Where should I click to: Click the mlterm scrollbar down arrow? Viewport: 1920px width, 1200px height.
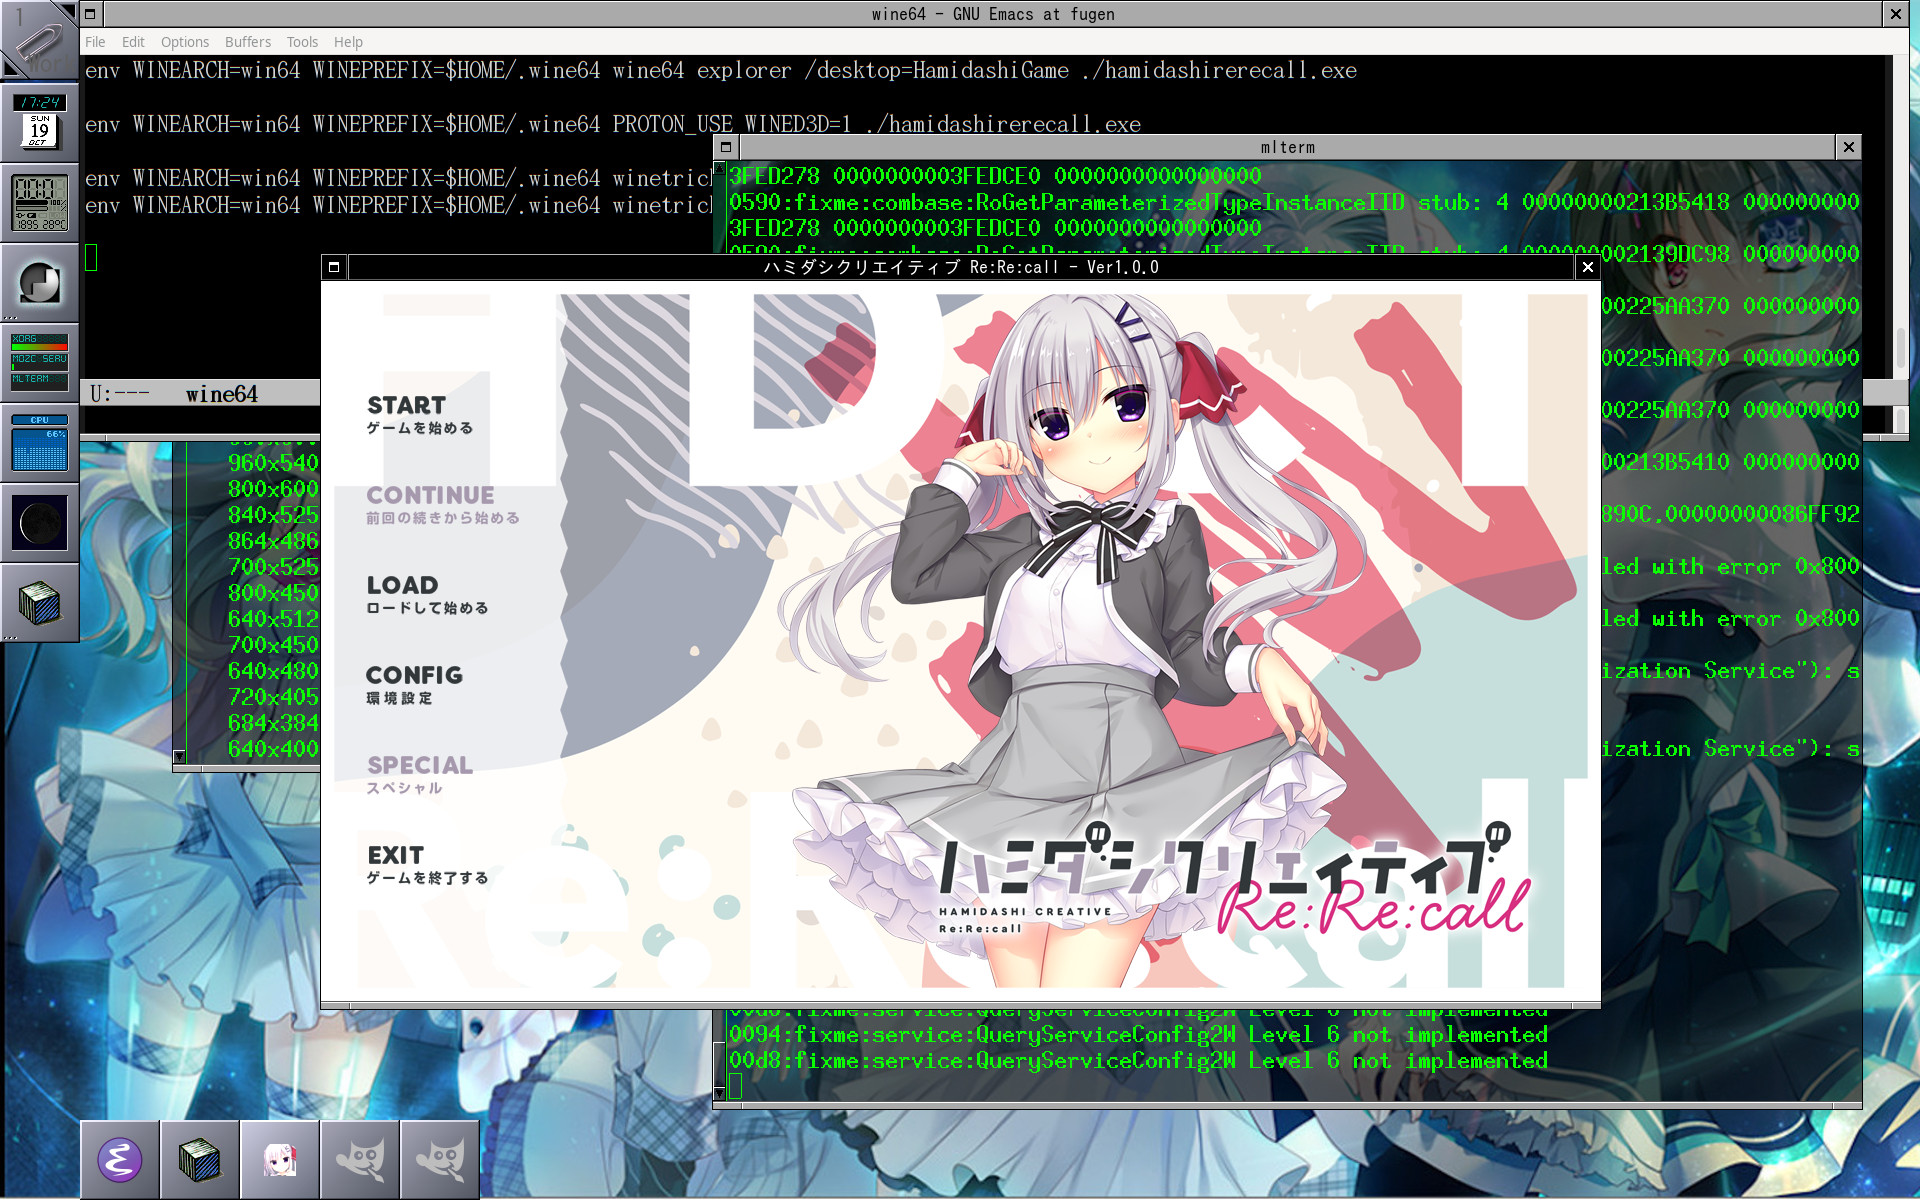(x=719, y=1093)
